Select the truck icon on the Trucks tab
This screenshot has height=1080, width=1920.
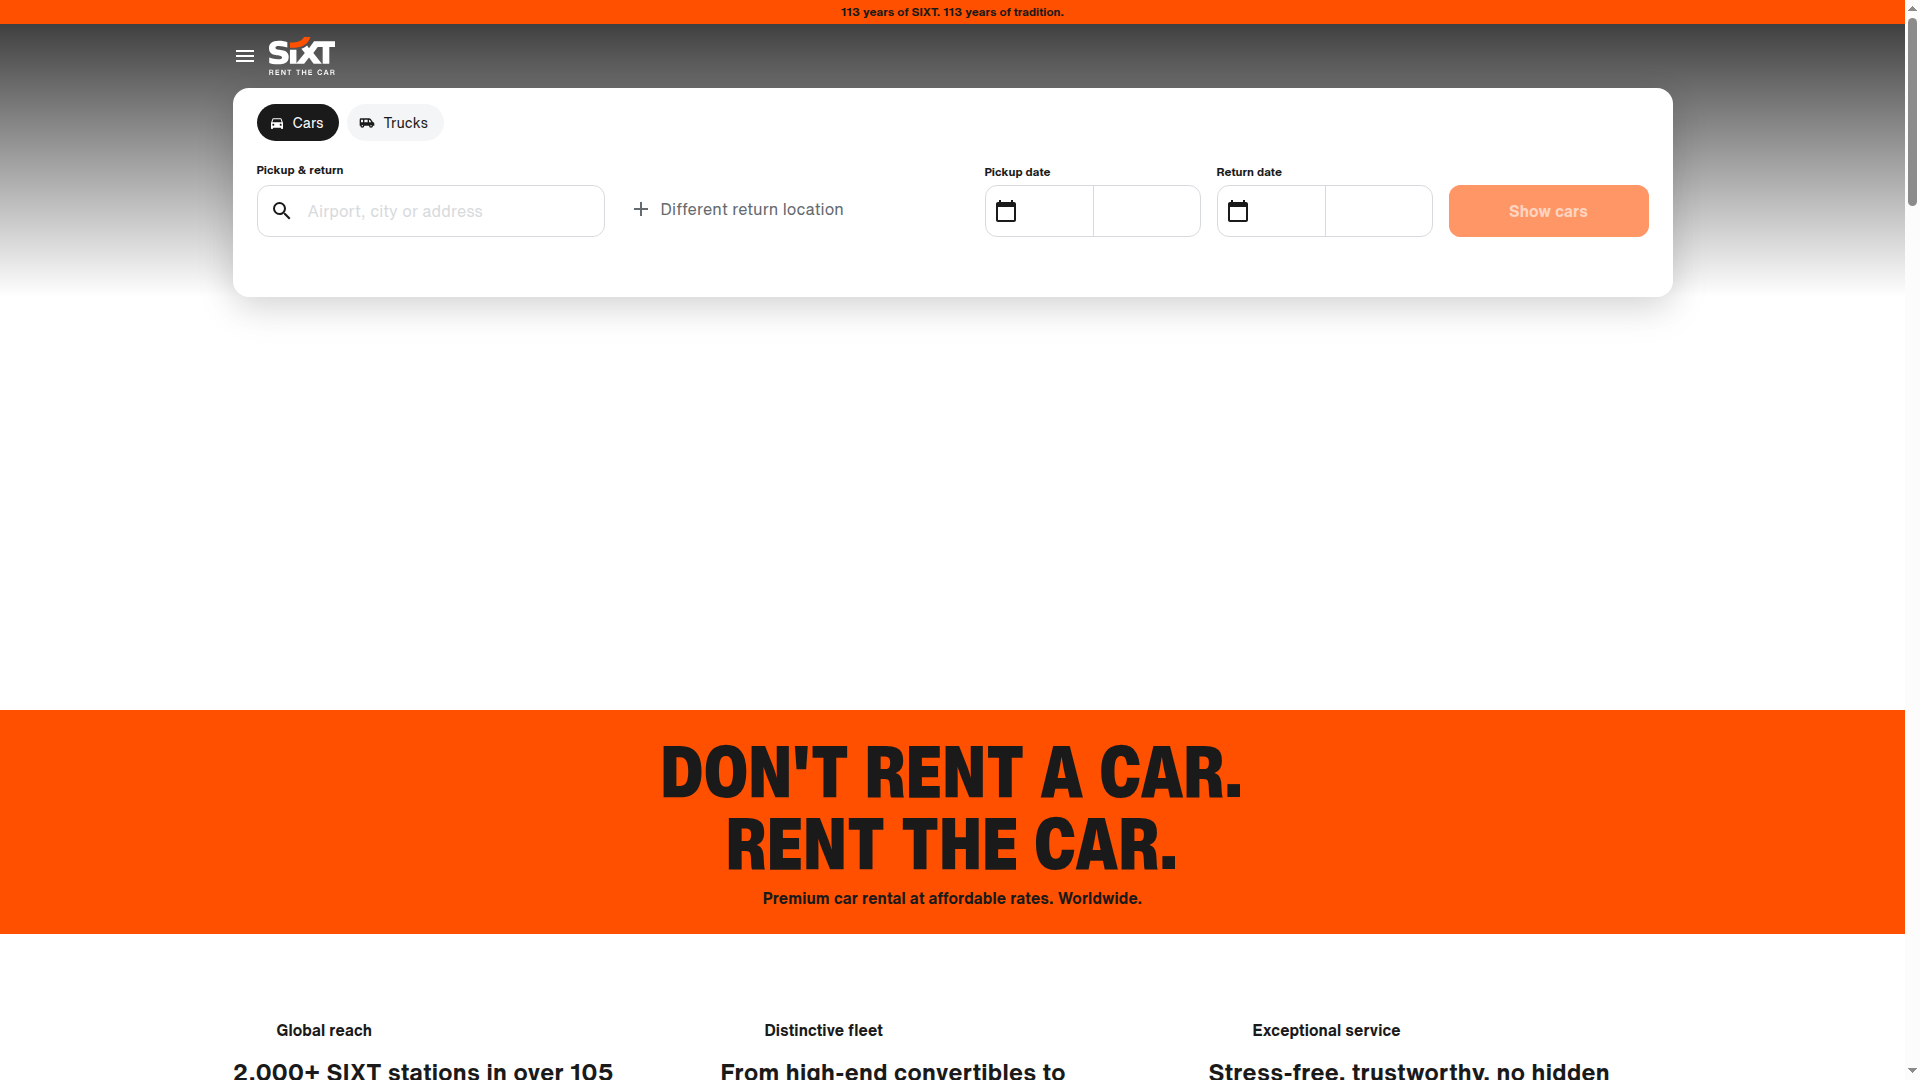[x=368, y=122]
